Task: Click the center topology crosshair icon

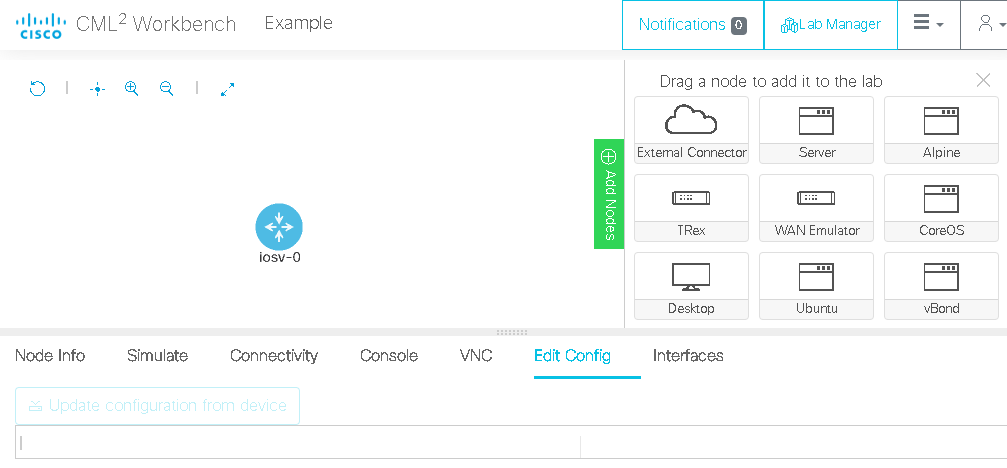Action: click(97, 89)
